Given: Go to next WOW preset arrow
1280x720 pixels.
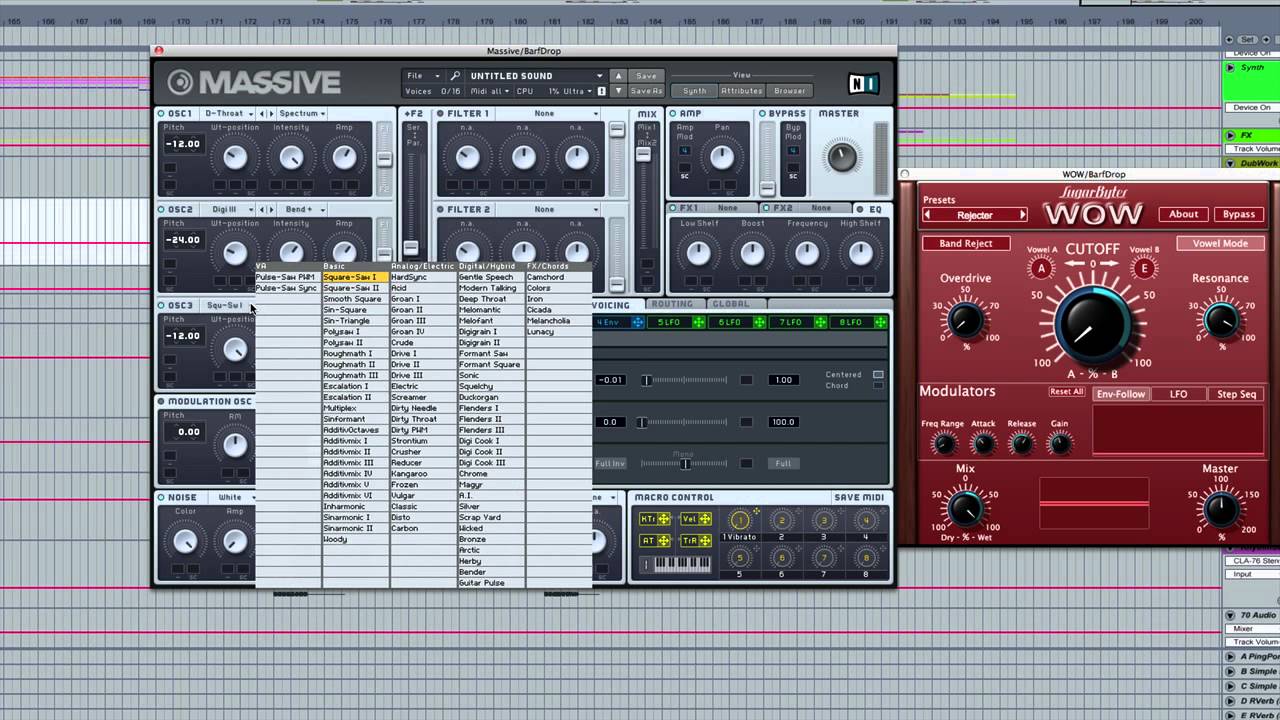Looking at the screenshot, I should point(1022,215).
